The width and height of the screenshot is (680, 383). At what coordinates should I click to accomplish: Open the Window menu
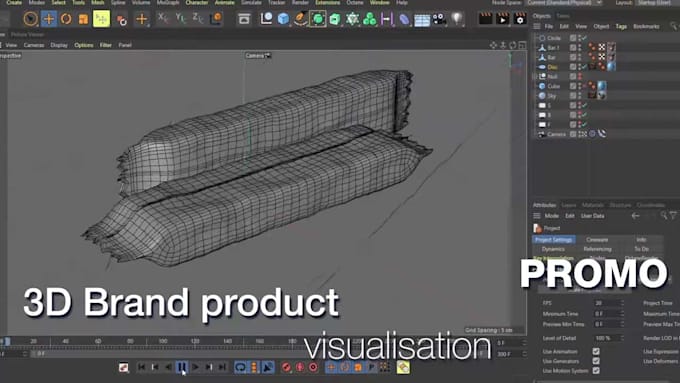tap(379, 3)
